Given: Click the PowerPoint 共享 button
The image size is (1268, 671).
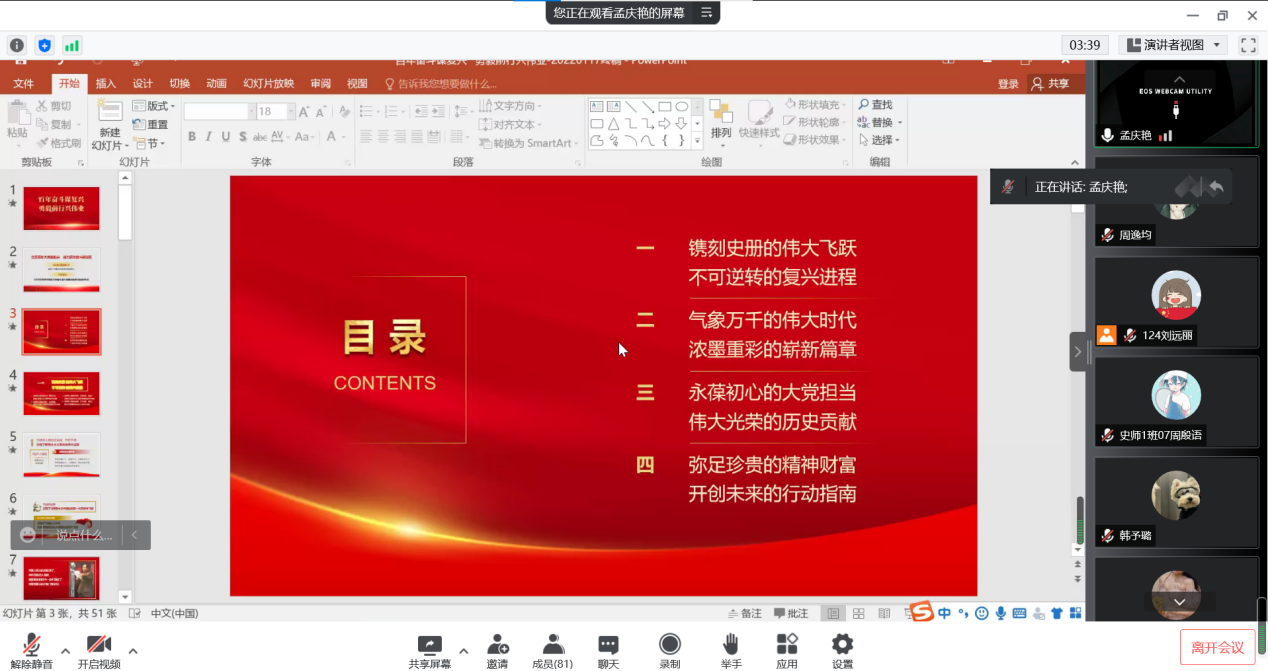Looking at the screenshot, I should 1051,84.
